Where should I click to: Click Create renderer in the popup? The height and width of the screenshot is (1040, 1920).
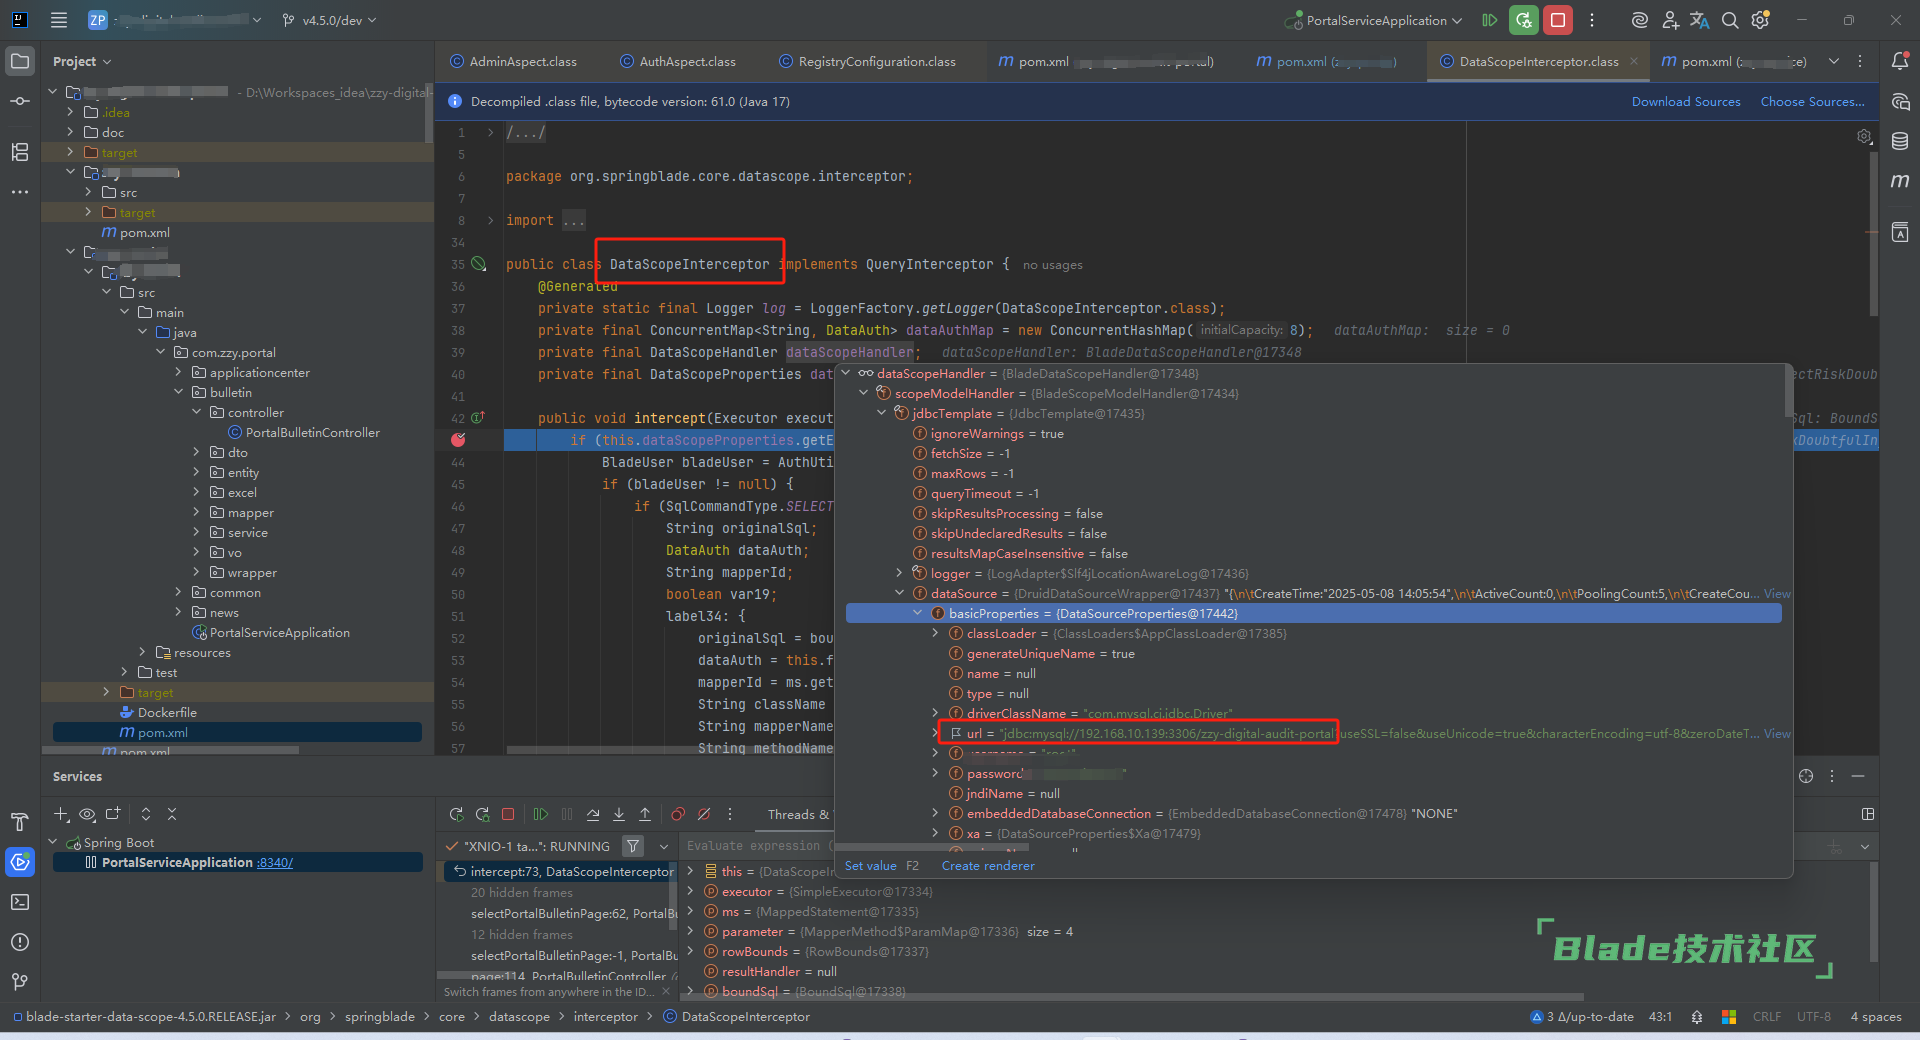coord(987,865)
